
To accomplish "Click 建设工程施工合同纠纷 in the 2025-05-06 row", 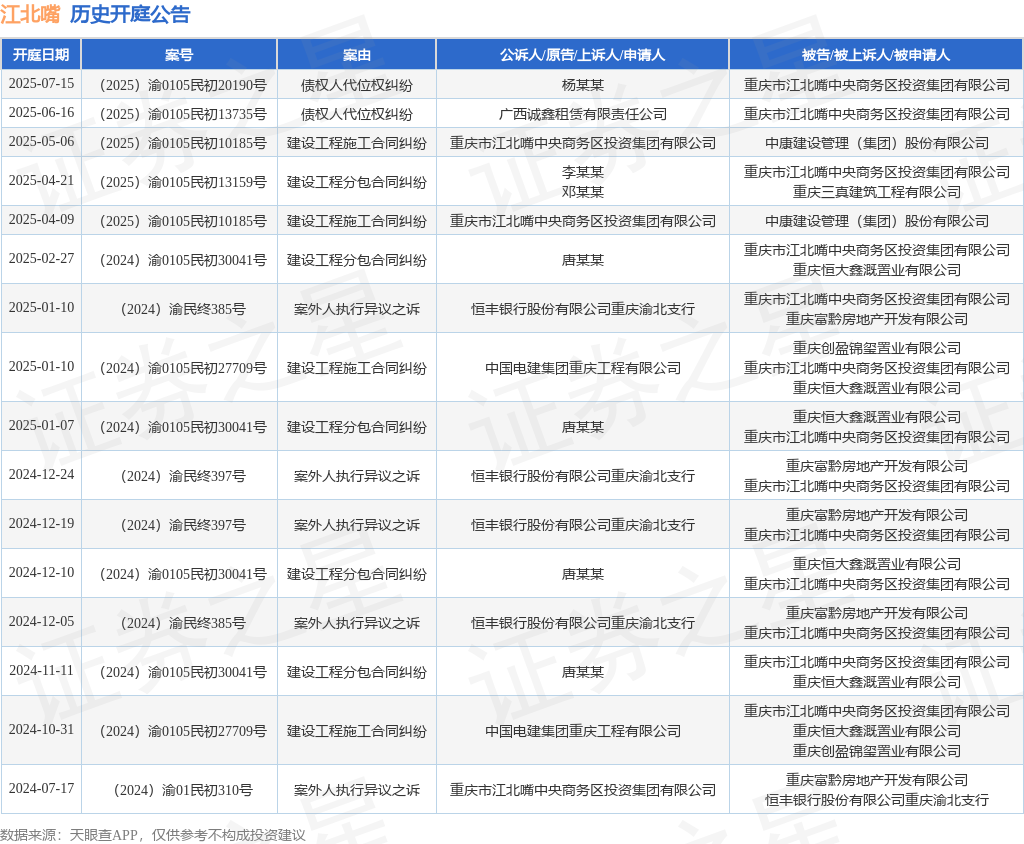I will pos(357,143).
